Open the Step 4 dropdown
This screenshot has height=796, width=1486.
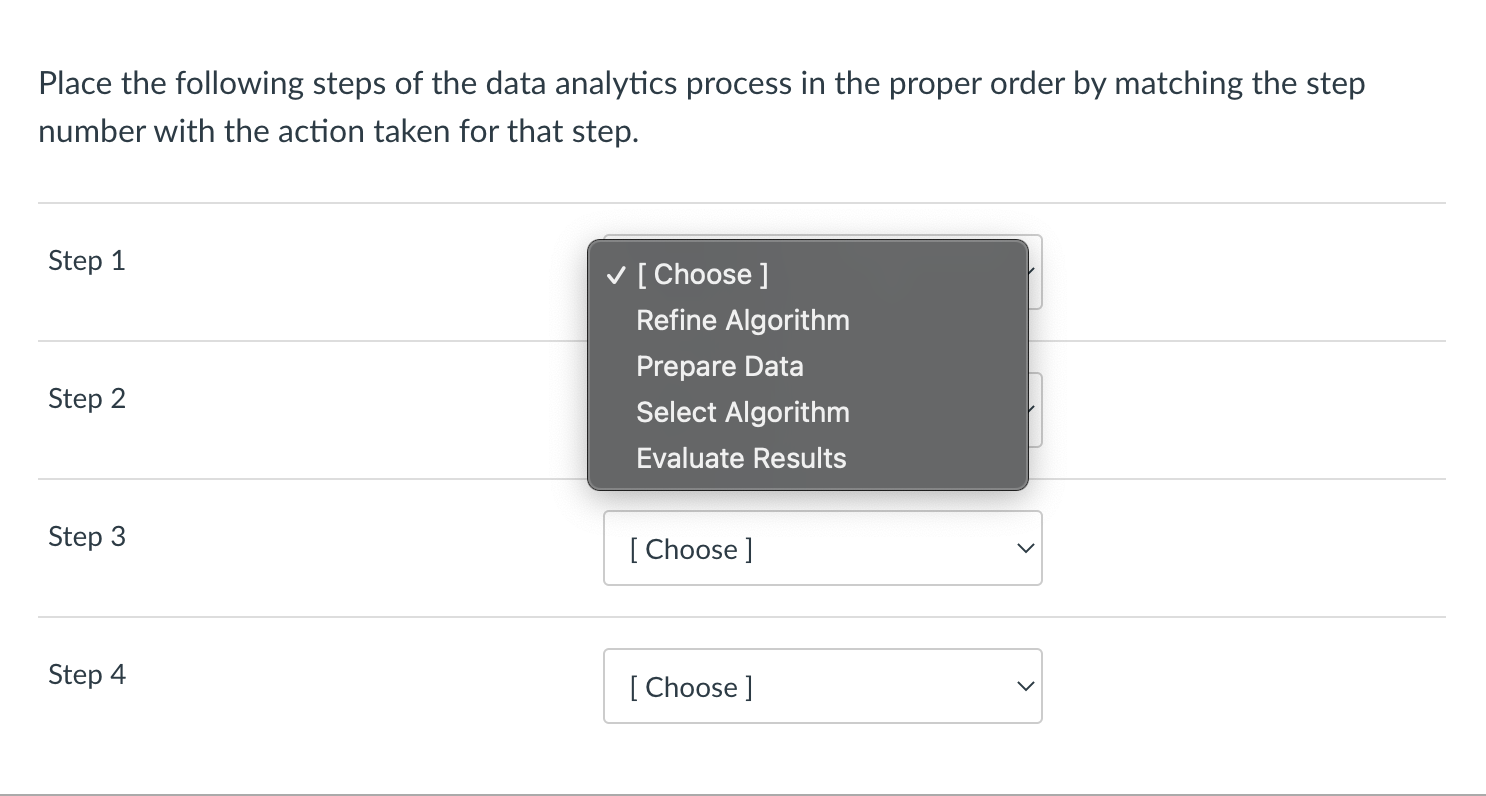(822, 686)
